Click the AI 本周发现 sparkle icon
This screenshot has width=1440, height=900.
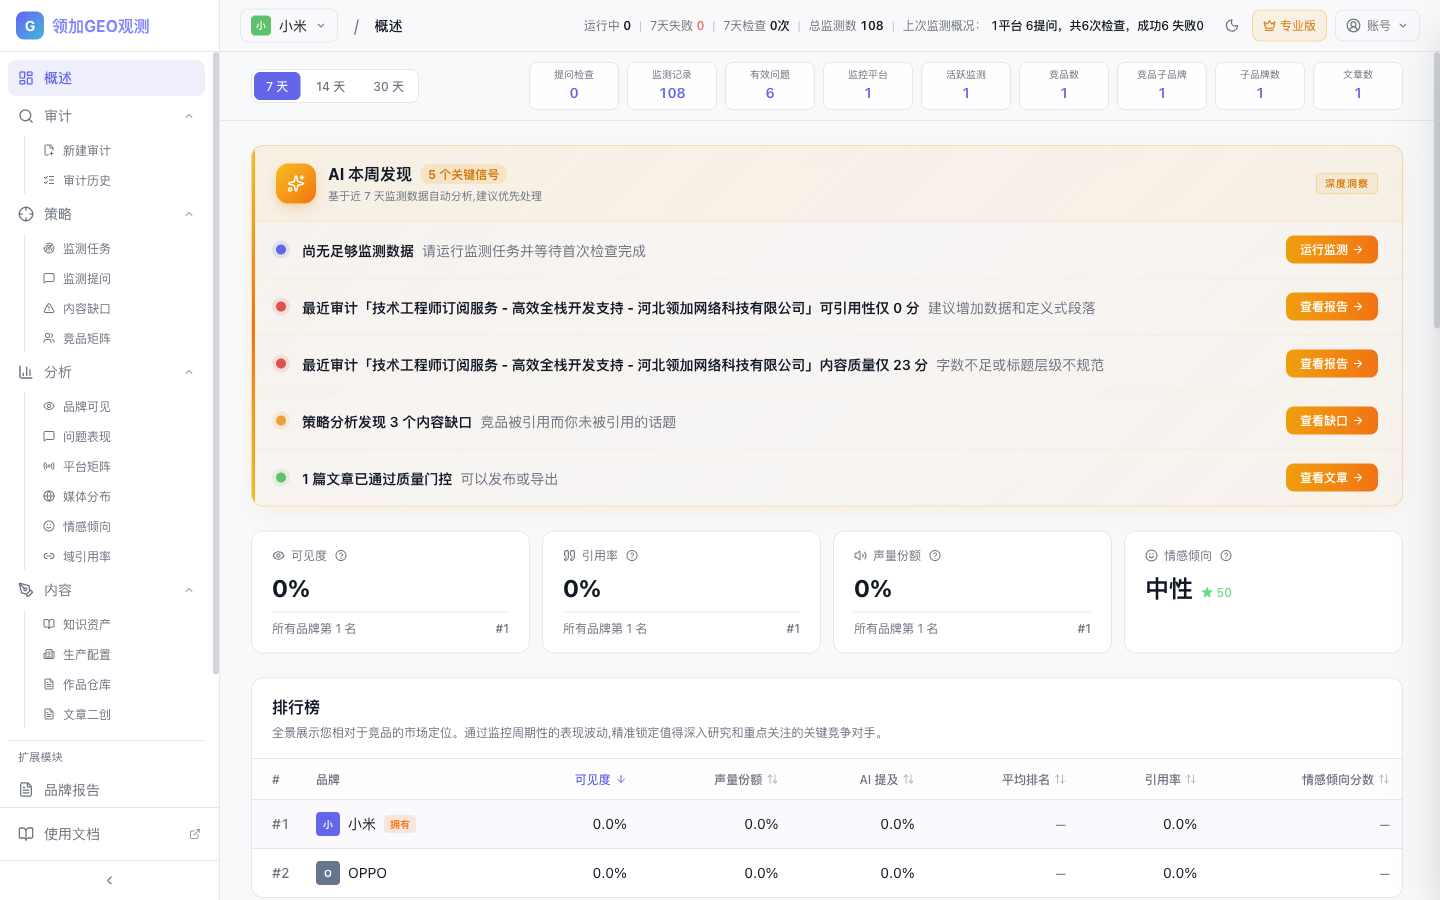(x=296, y=183)
